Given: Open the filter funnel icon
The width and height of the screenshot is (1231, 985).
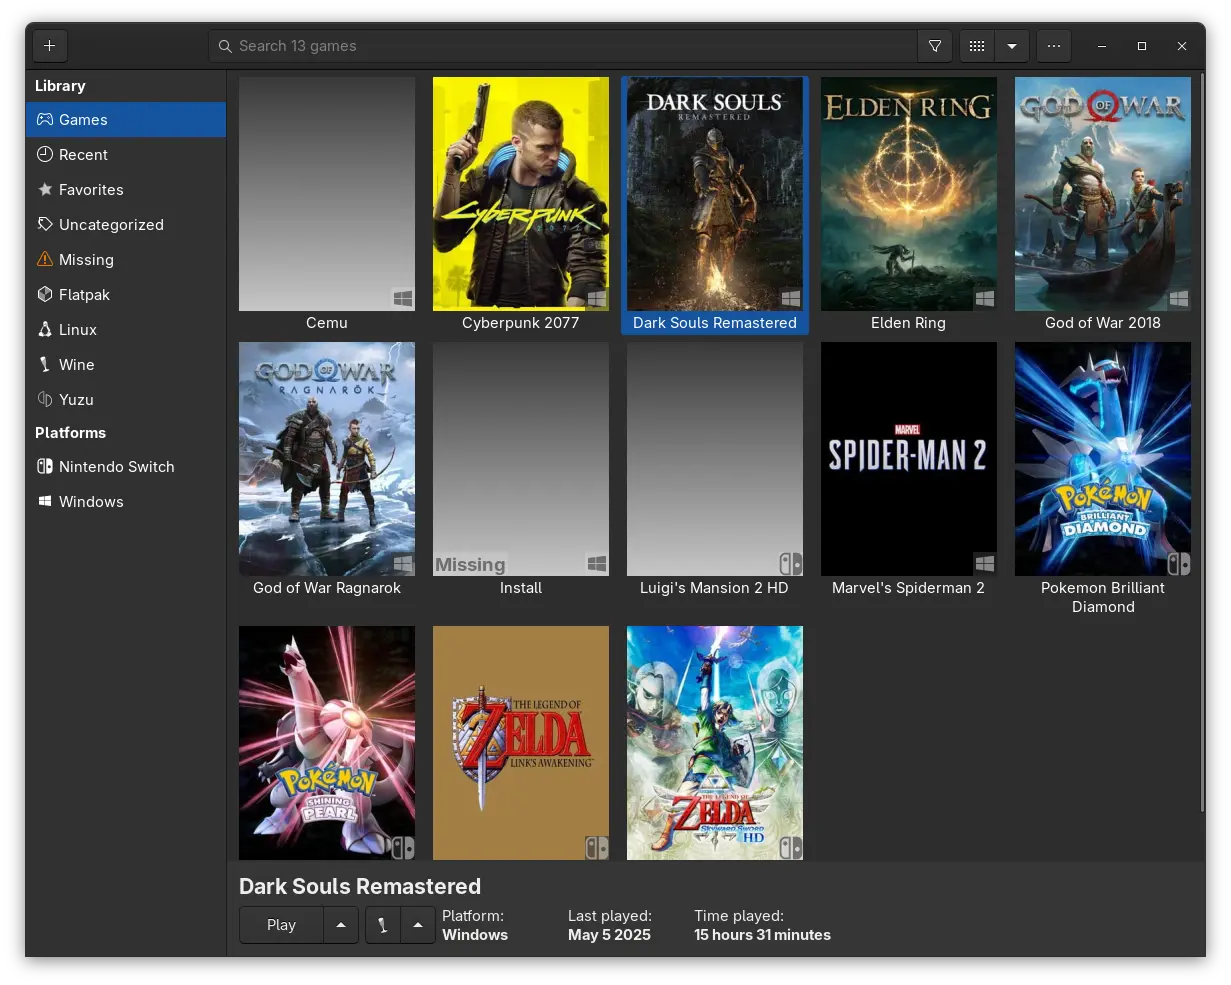Looking at the screenshot, I should [935, 46].
